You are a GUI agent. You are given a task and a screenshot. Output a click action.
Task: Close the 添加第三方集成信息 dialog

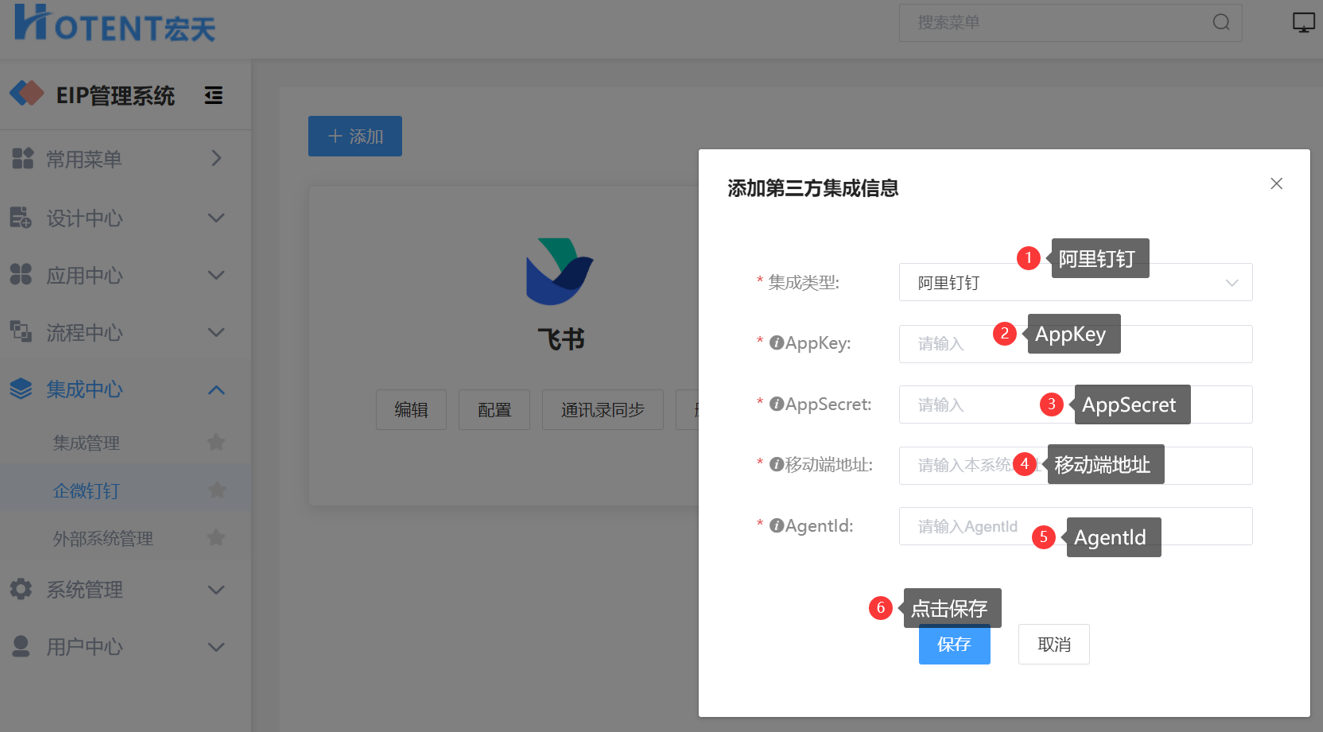[1276, 184]
